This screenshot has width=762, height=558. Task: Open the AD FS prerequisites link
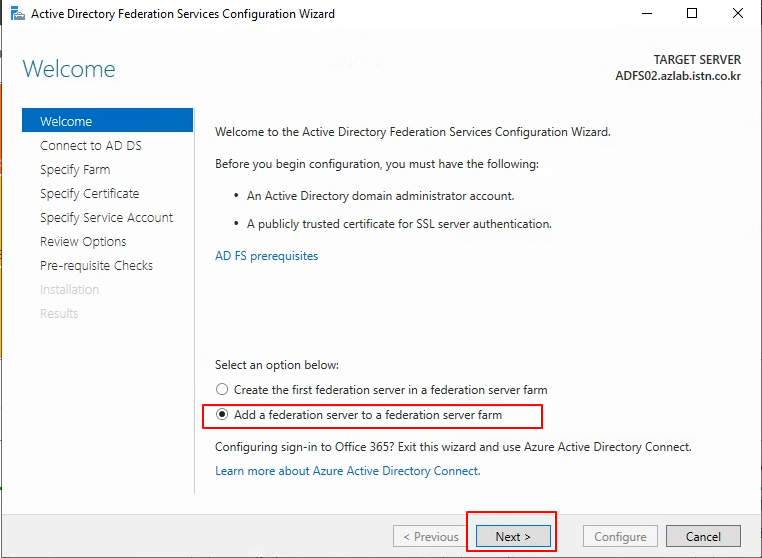[x=266, y=256]
